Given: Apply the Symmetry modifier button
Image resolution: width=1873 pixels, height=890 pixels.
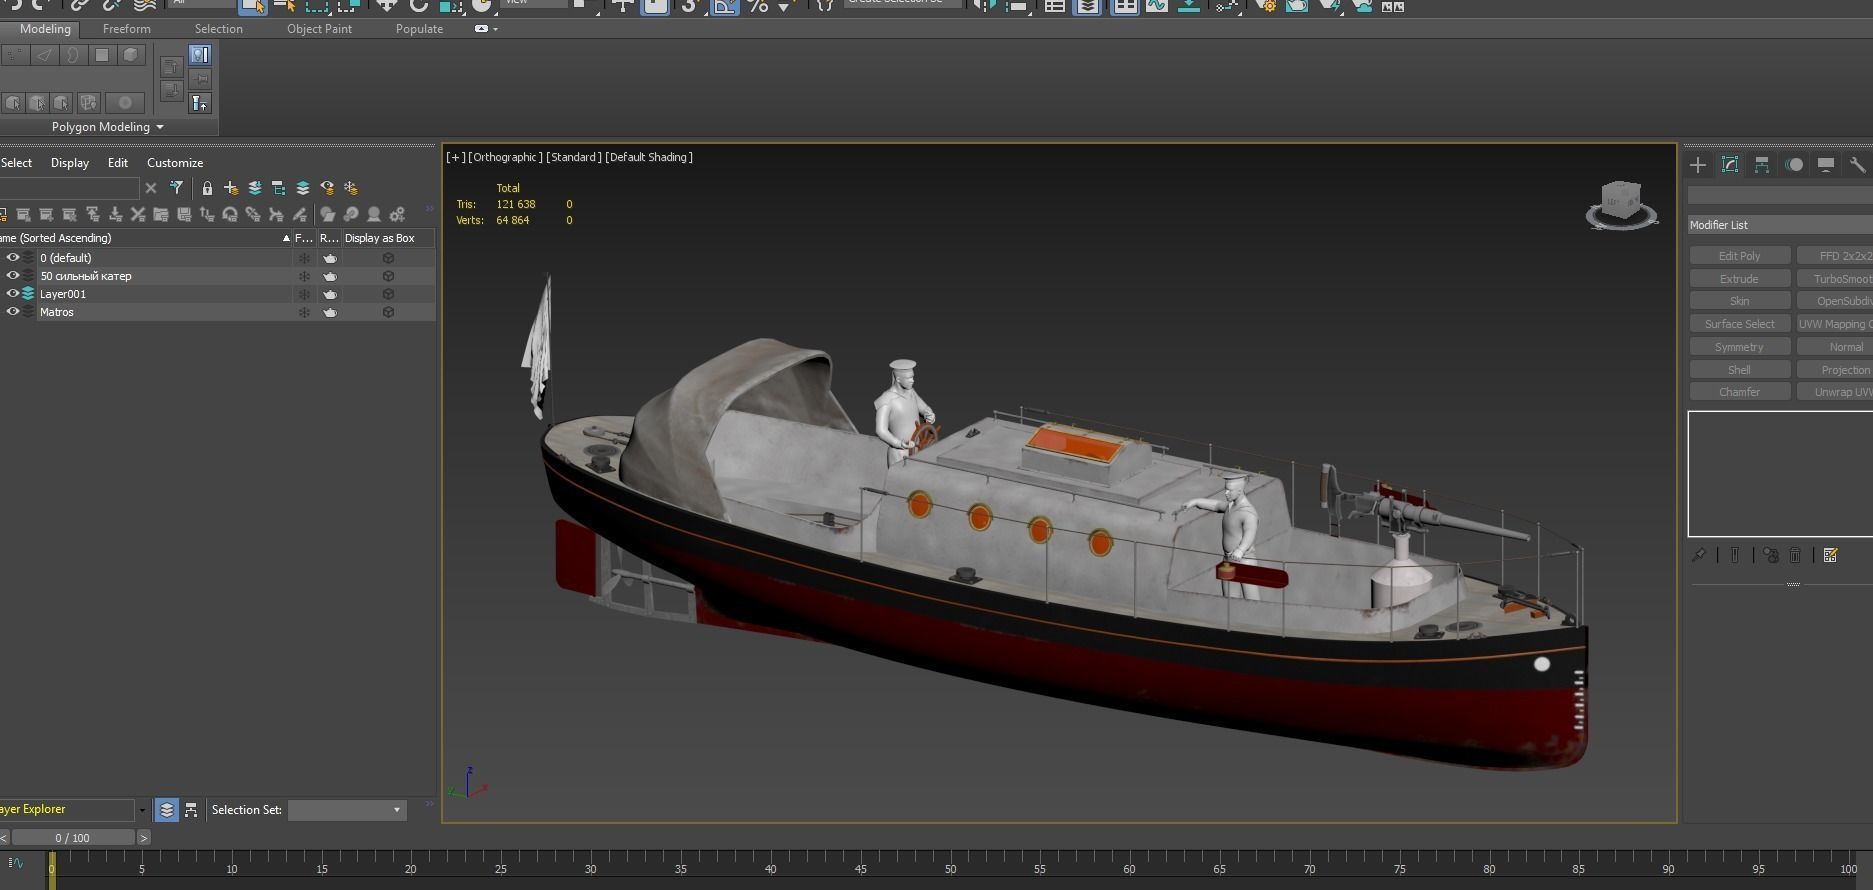Looking at the screenshot, I should 1740,347.
